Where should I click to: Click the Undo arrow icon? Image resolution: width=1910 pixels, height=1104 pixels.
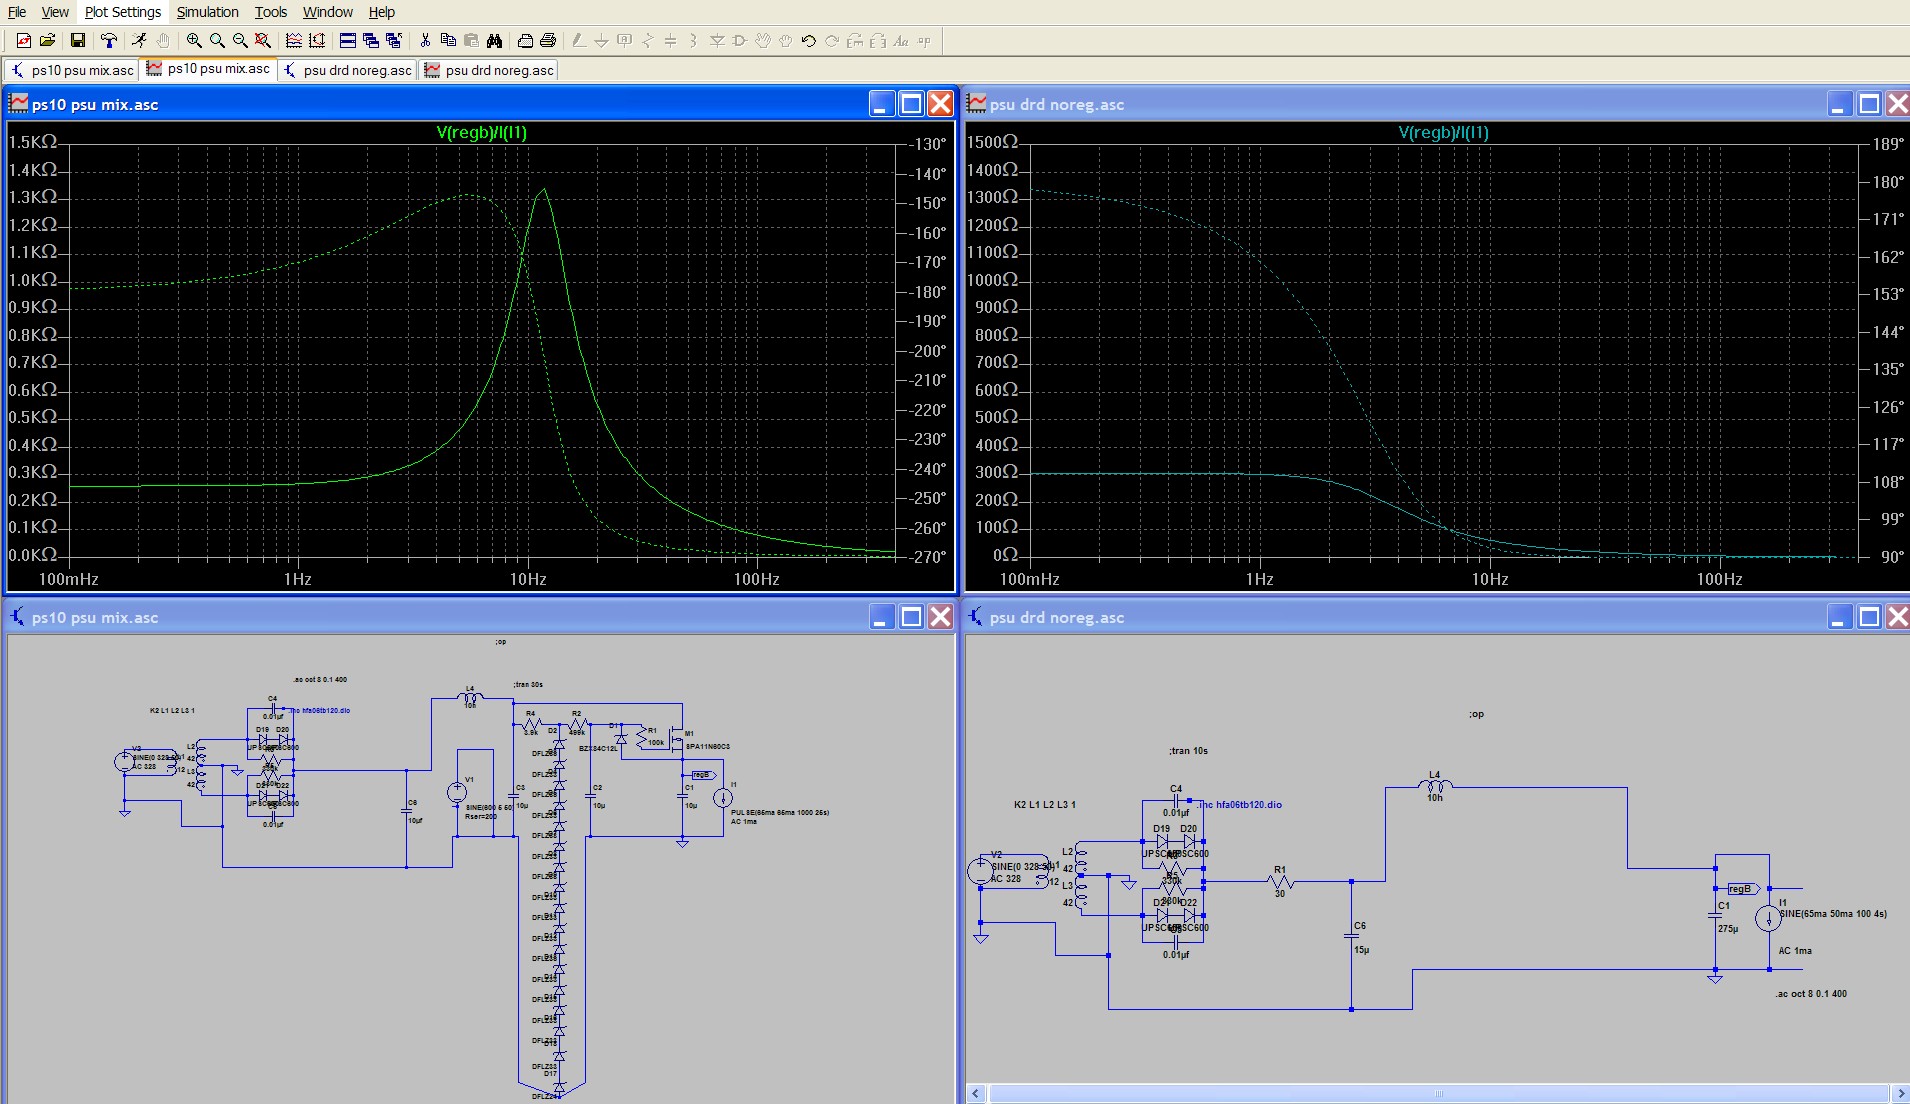809,41
